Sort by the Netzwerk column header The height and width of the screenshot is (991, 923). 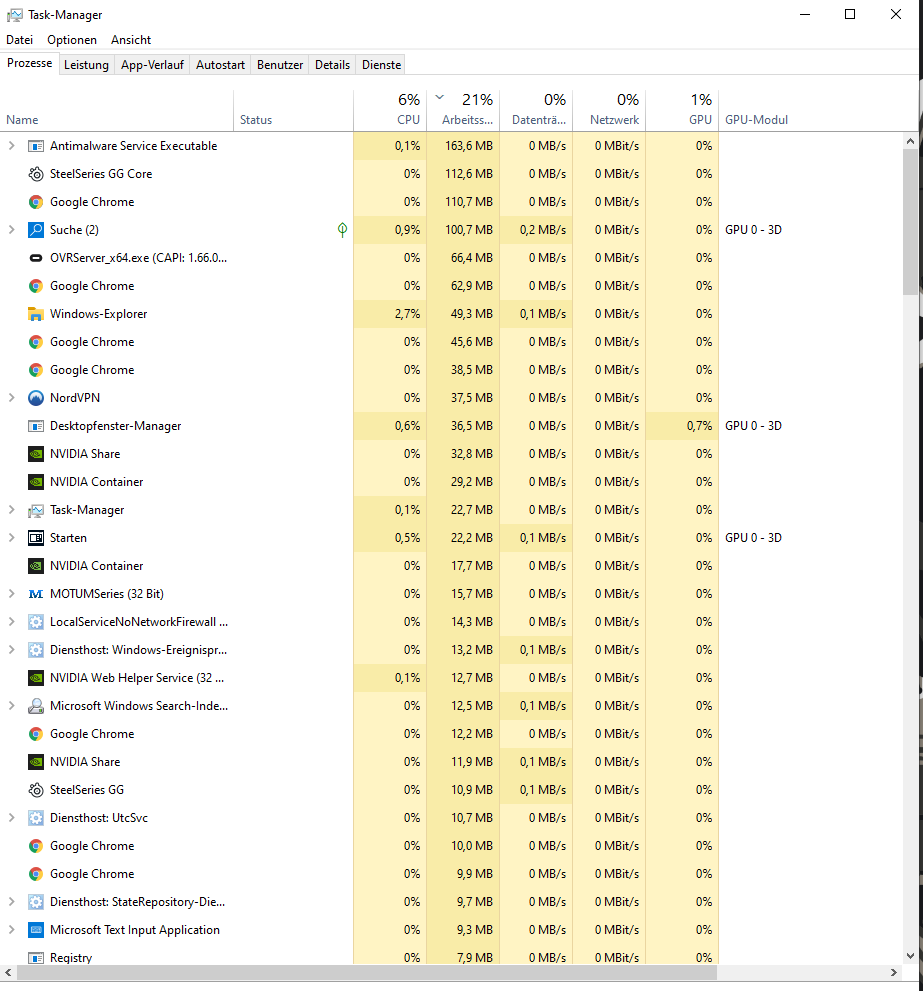pos(609,111)
